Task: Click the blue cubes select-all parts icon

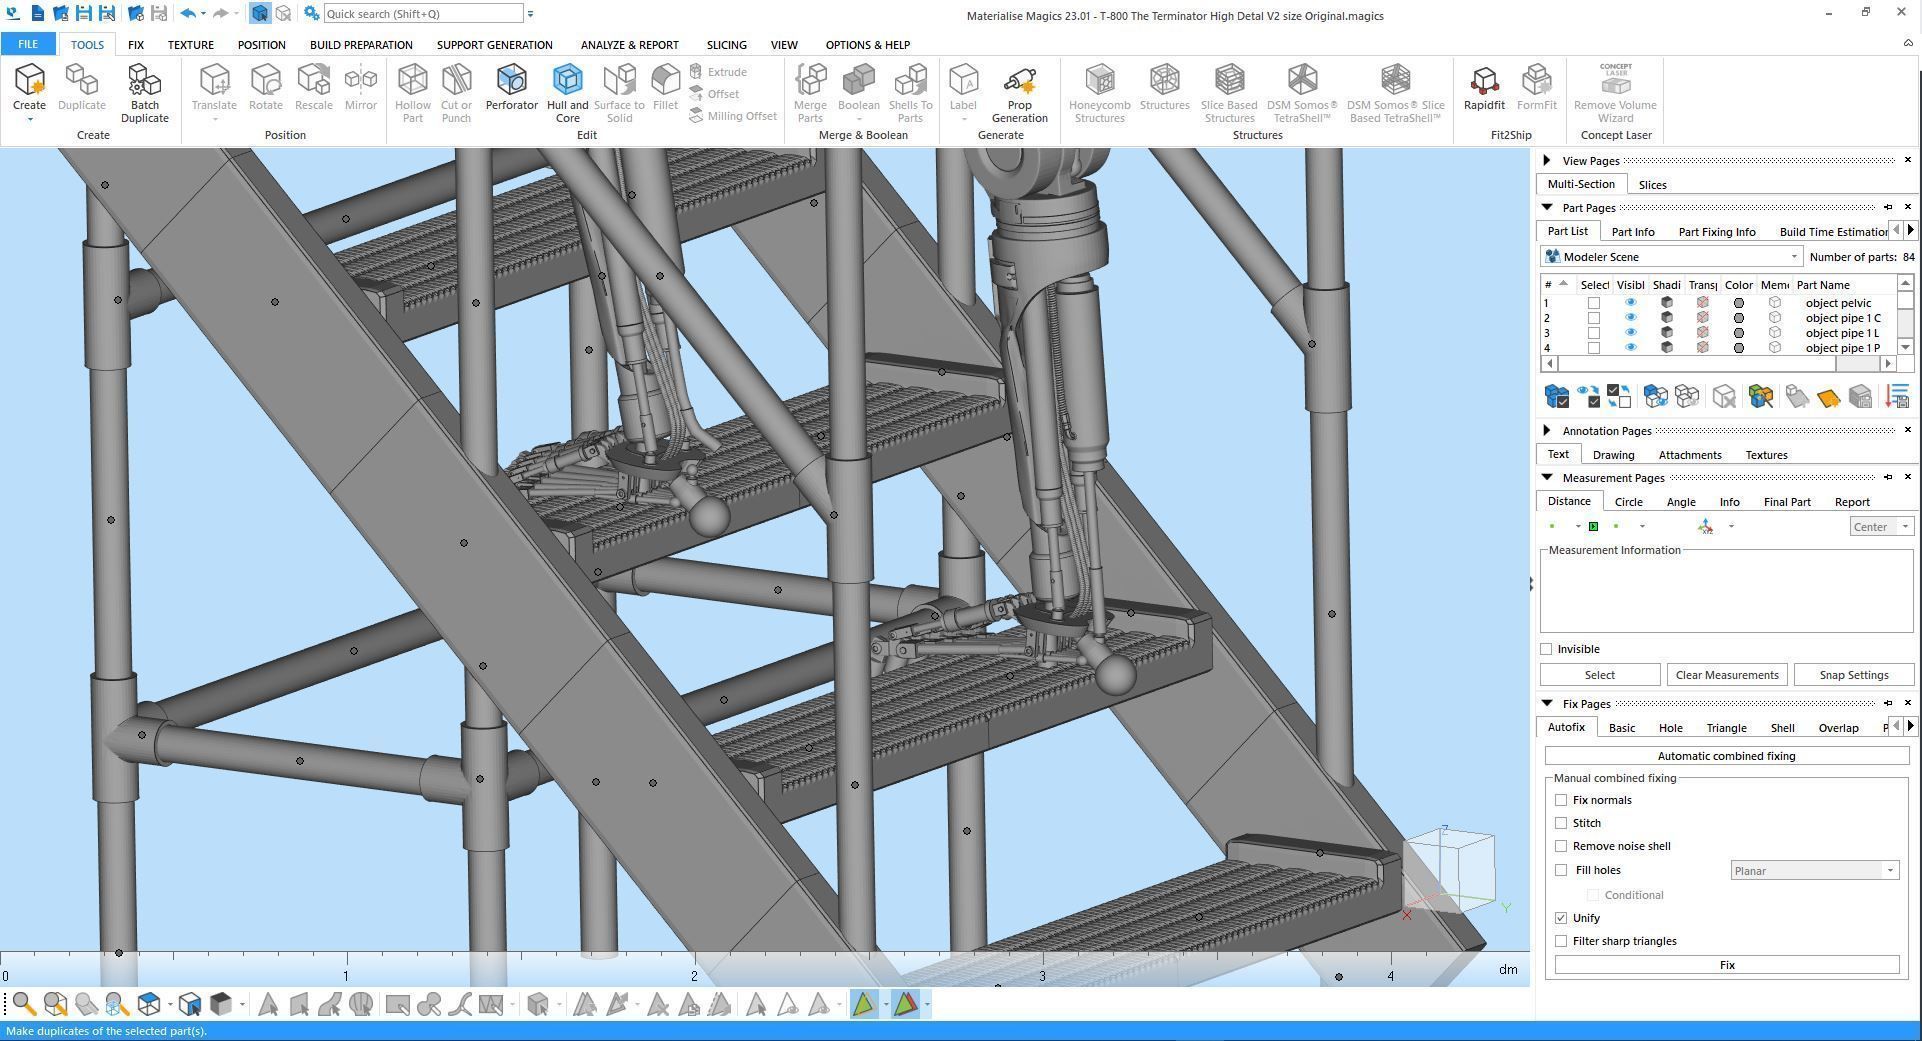Action: click(x=1556, y=397)
